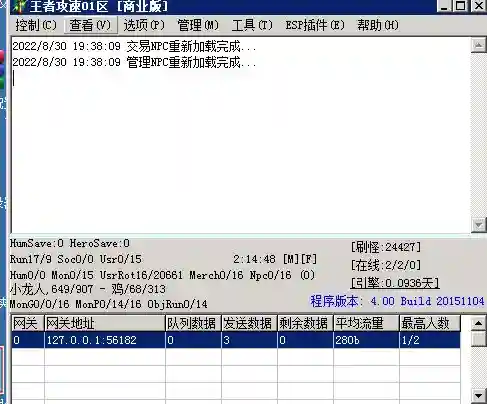Click the Run17/9 Soc0/0 Usr0/15 status line
The width and height of the screenshot is (487, 404).
pyautogui.click(x=76, y=259)
